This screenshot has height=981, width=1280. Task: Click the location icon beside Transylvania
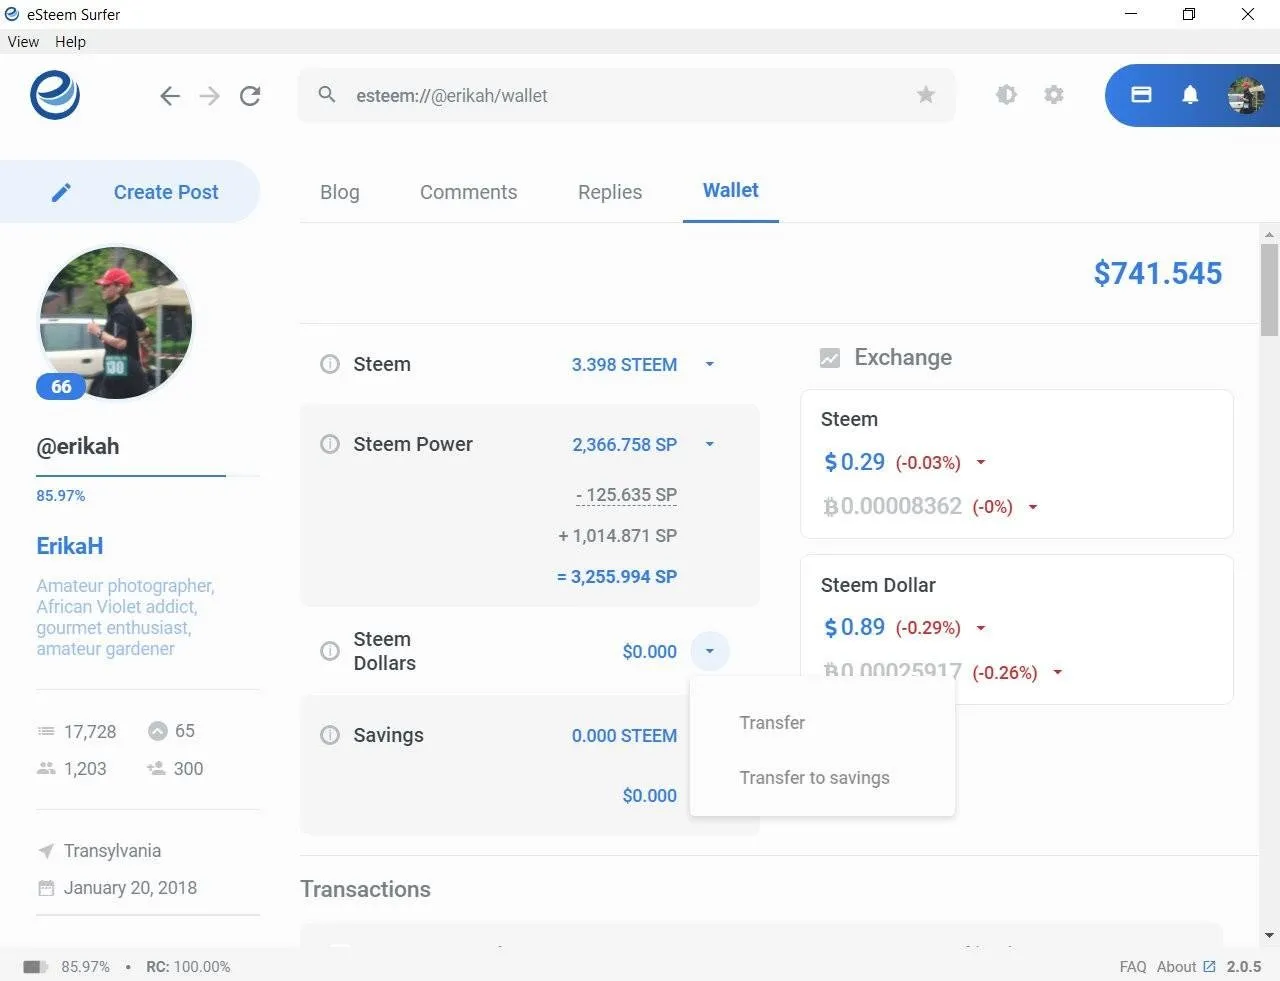point(46,851)
